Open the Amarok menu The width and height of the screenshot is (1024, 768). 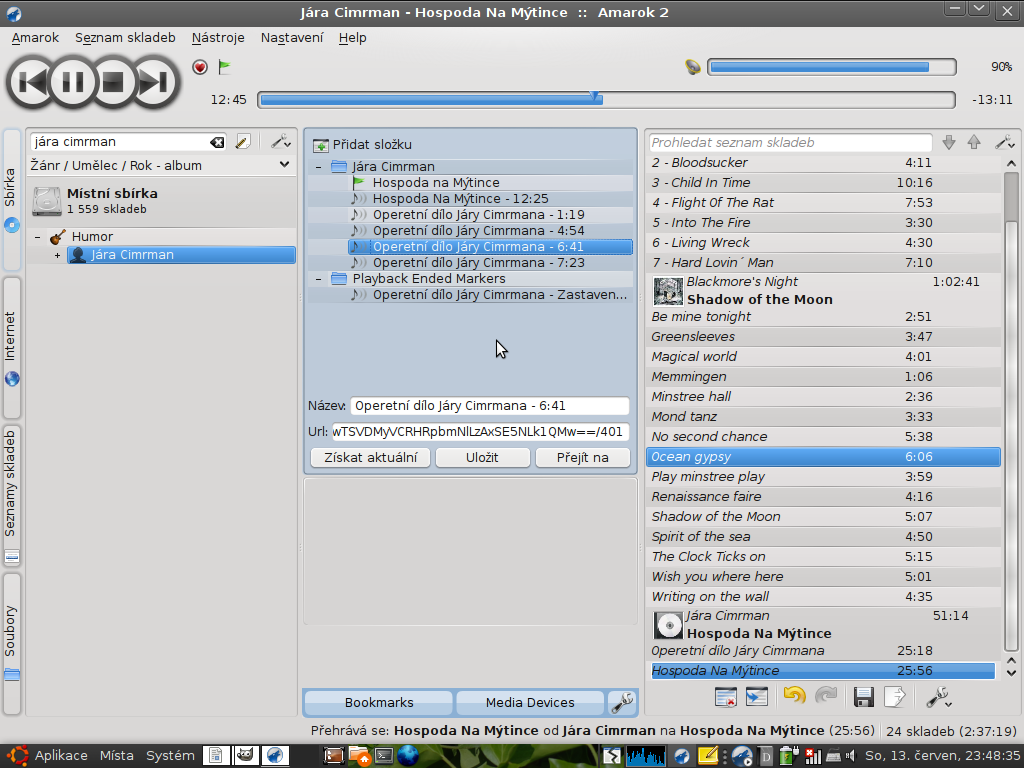coord(35,38)
